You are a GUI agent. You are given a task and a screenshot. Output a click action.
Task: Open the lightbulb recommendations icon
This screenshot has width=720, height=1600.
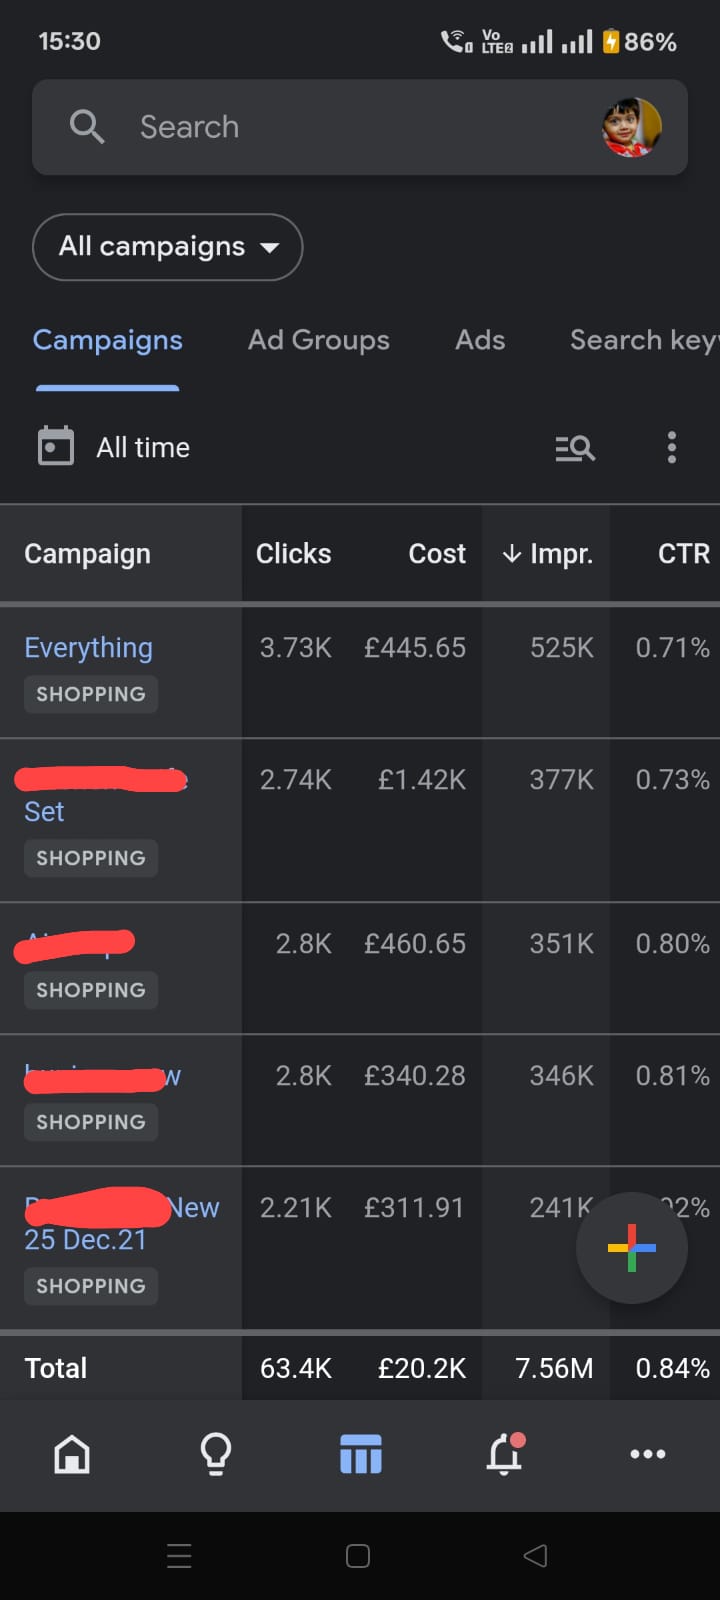[x=216, y=1454]
